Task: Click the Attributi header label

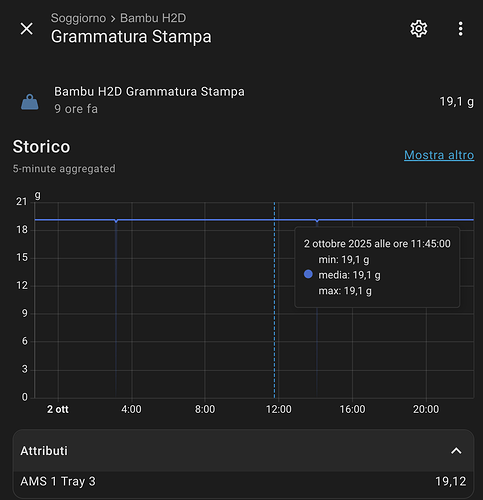Action: click(44, 451)
